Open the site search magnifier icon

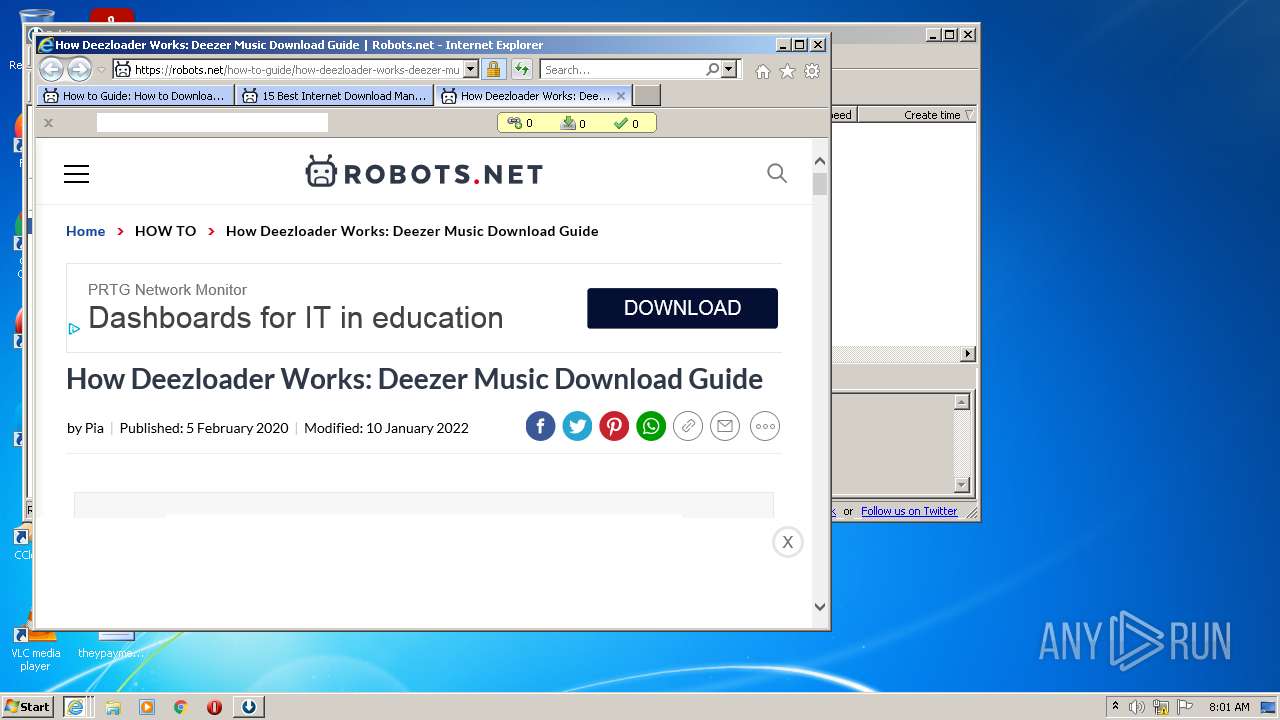777,173
